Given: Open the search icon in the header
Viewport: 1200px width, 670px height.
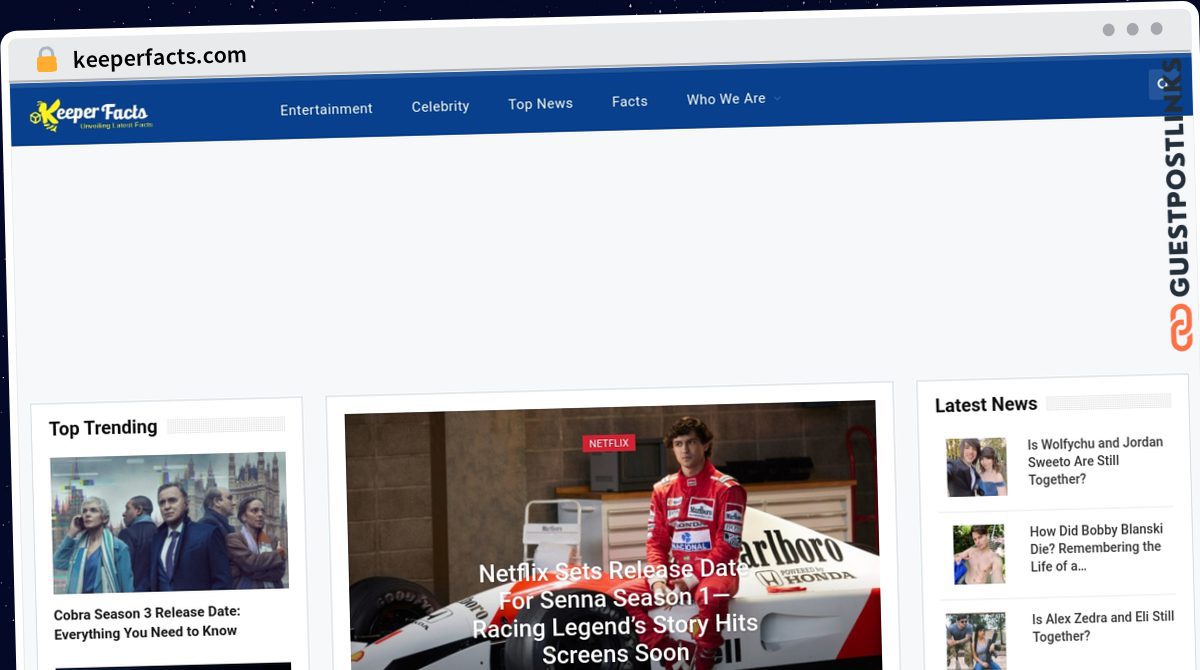Looking at the screenshot, I should pyautogui.click(x=1161, y=84).
